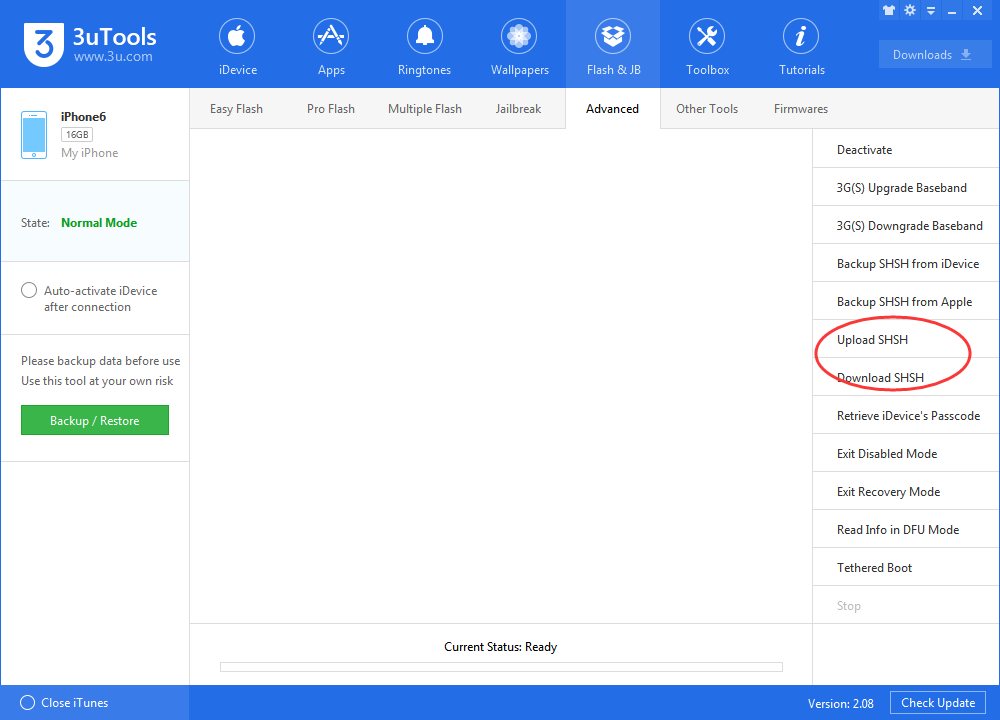Image resolution: width=1000 pixels, height=720 pixels.
Task: Choose Exit Disabled Mode
Action: point(906,453)
